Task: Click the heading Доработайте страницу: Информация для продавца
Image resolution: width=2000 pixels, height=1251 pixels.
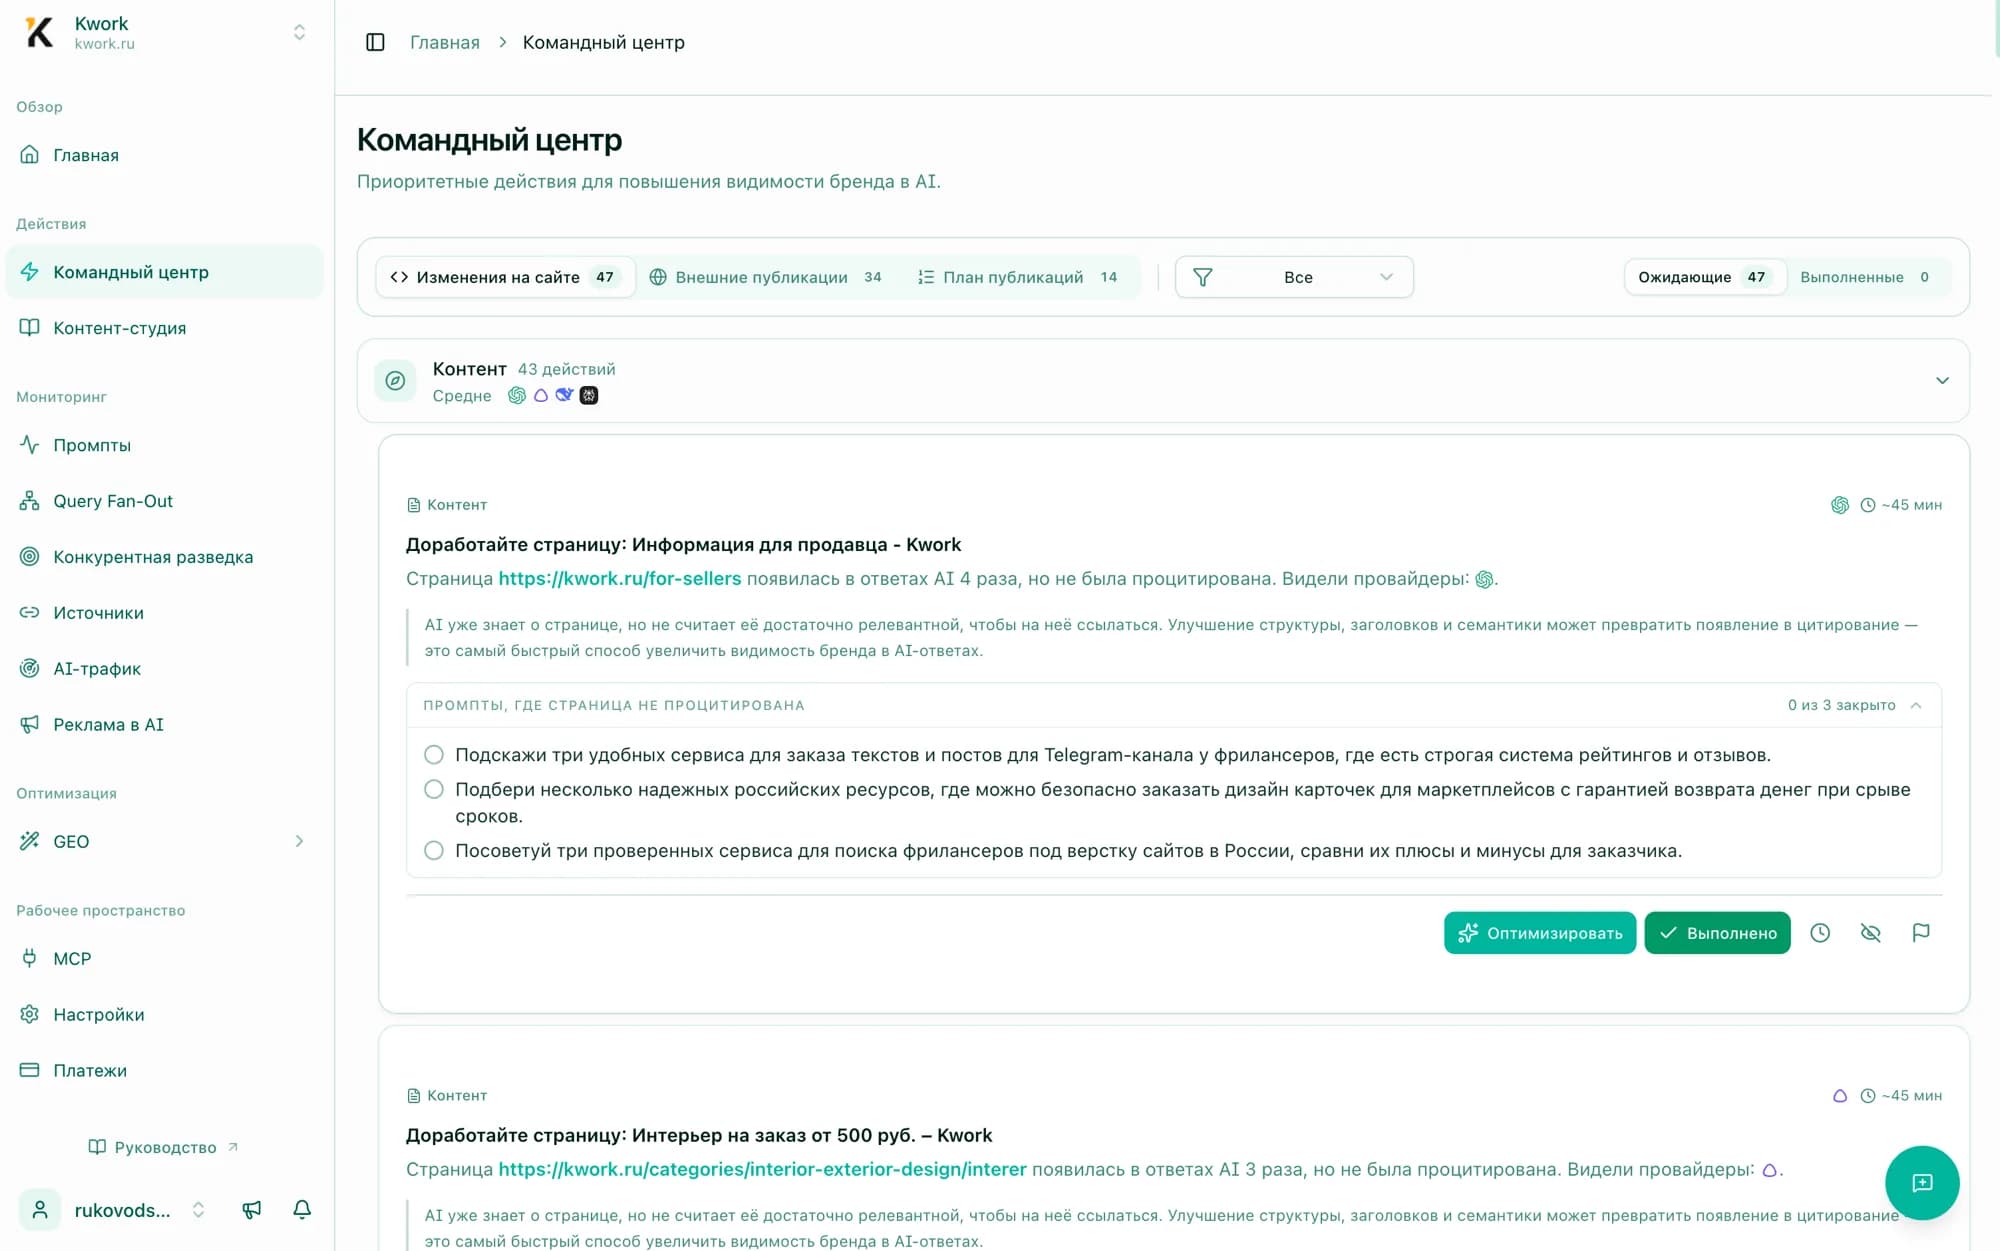Action: (683, 544)
